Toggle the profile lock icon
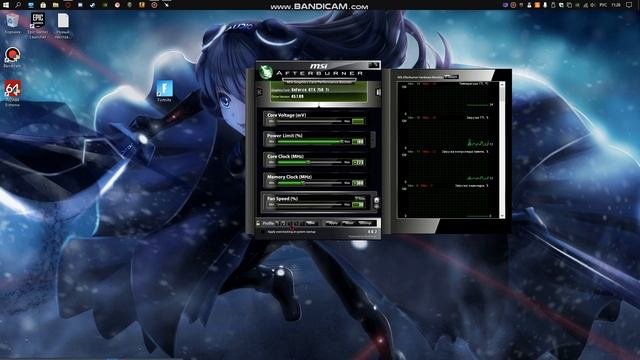This screenshot has height=360, width=640. [x=258, y=223]
